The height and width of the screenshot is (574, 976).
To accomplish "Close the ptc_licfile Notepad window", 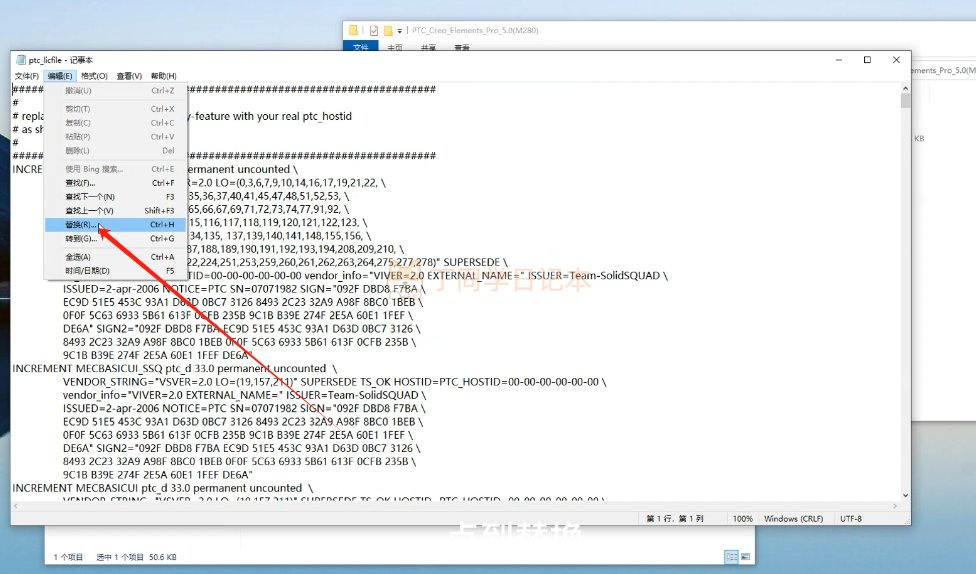I will point(896,60).
